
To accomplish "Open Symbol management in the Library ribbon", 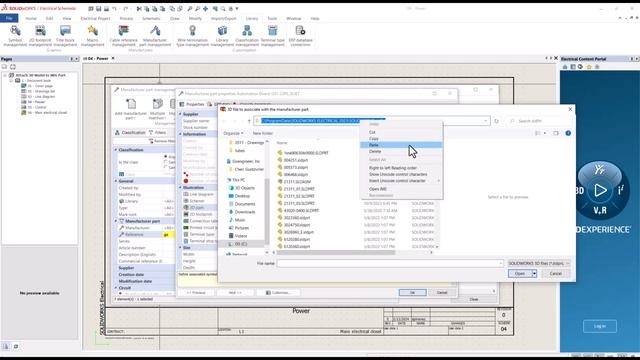I will pos(15,36).
